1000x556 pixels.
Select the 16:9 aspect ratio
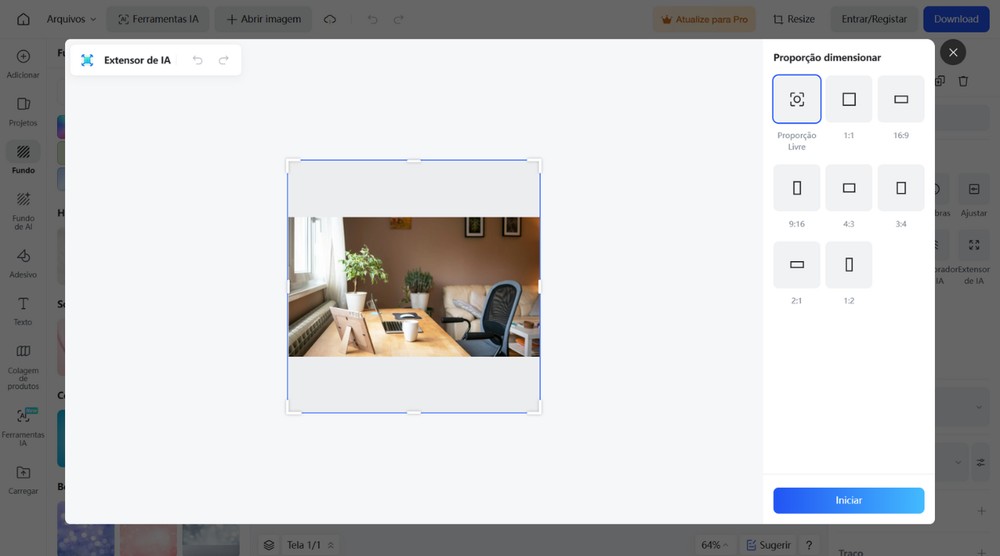[x=901, y=99]
